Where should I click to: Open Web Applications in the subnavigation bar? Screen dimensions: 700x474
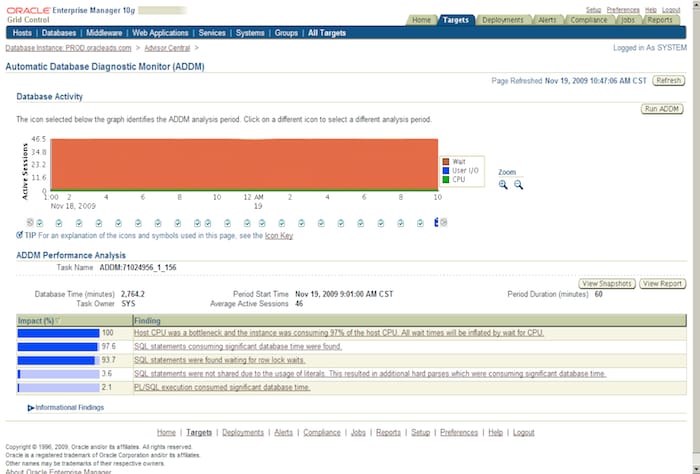160,33
